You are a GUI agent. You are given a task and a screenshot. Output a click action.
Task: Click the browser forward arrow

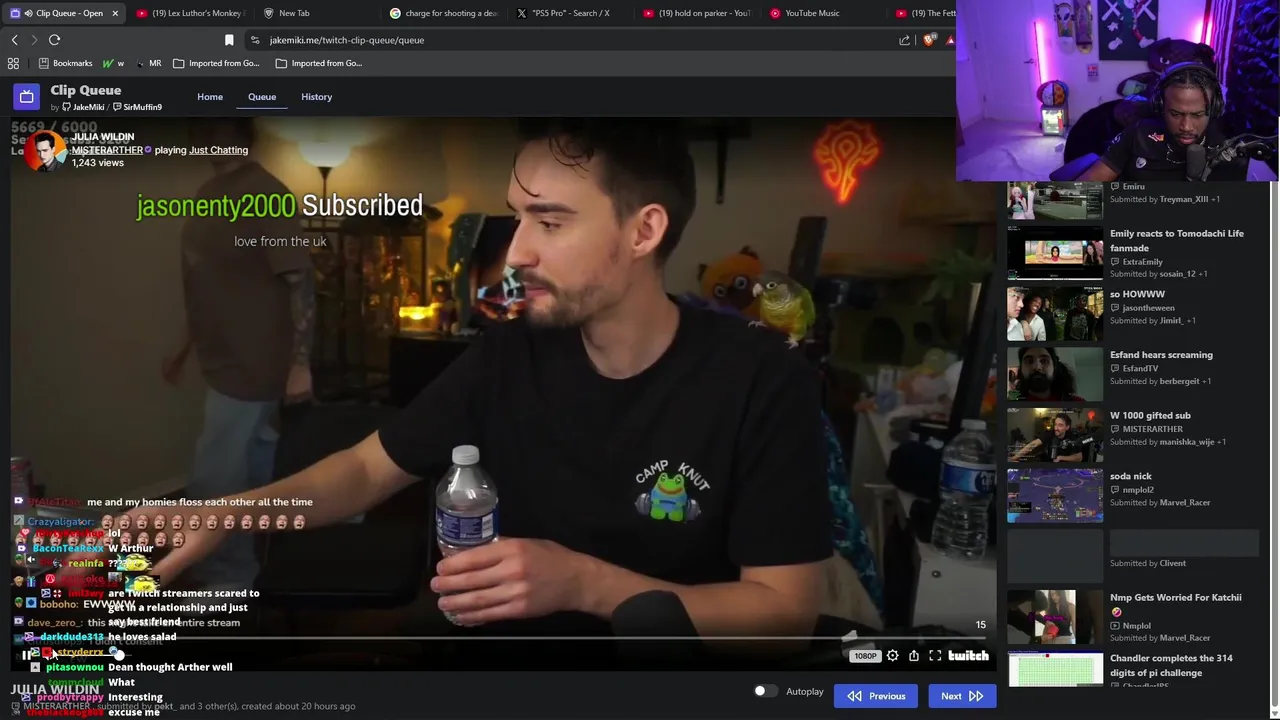tap(34, 40)
